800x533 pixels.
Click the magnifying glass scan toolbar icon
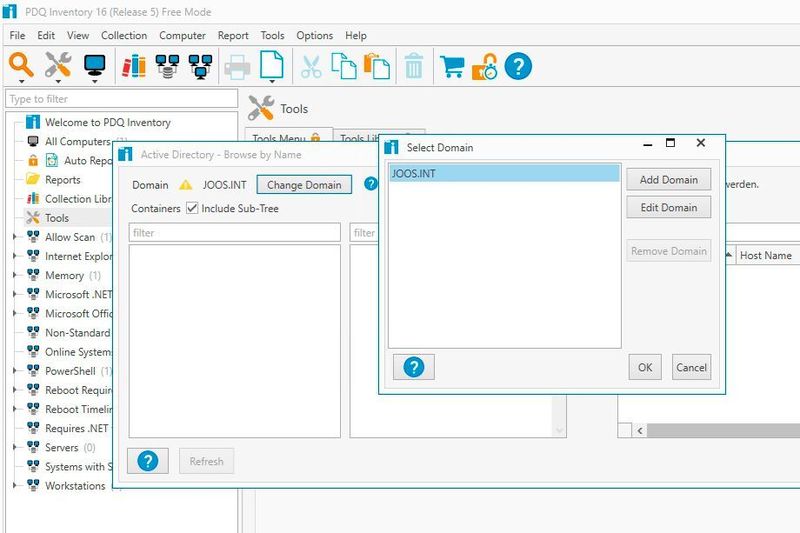[x=21, y=65]
